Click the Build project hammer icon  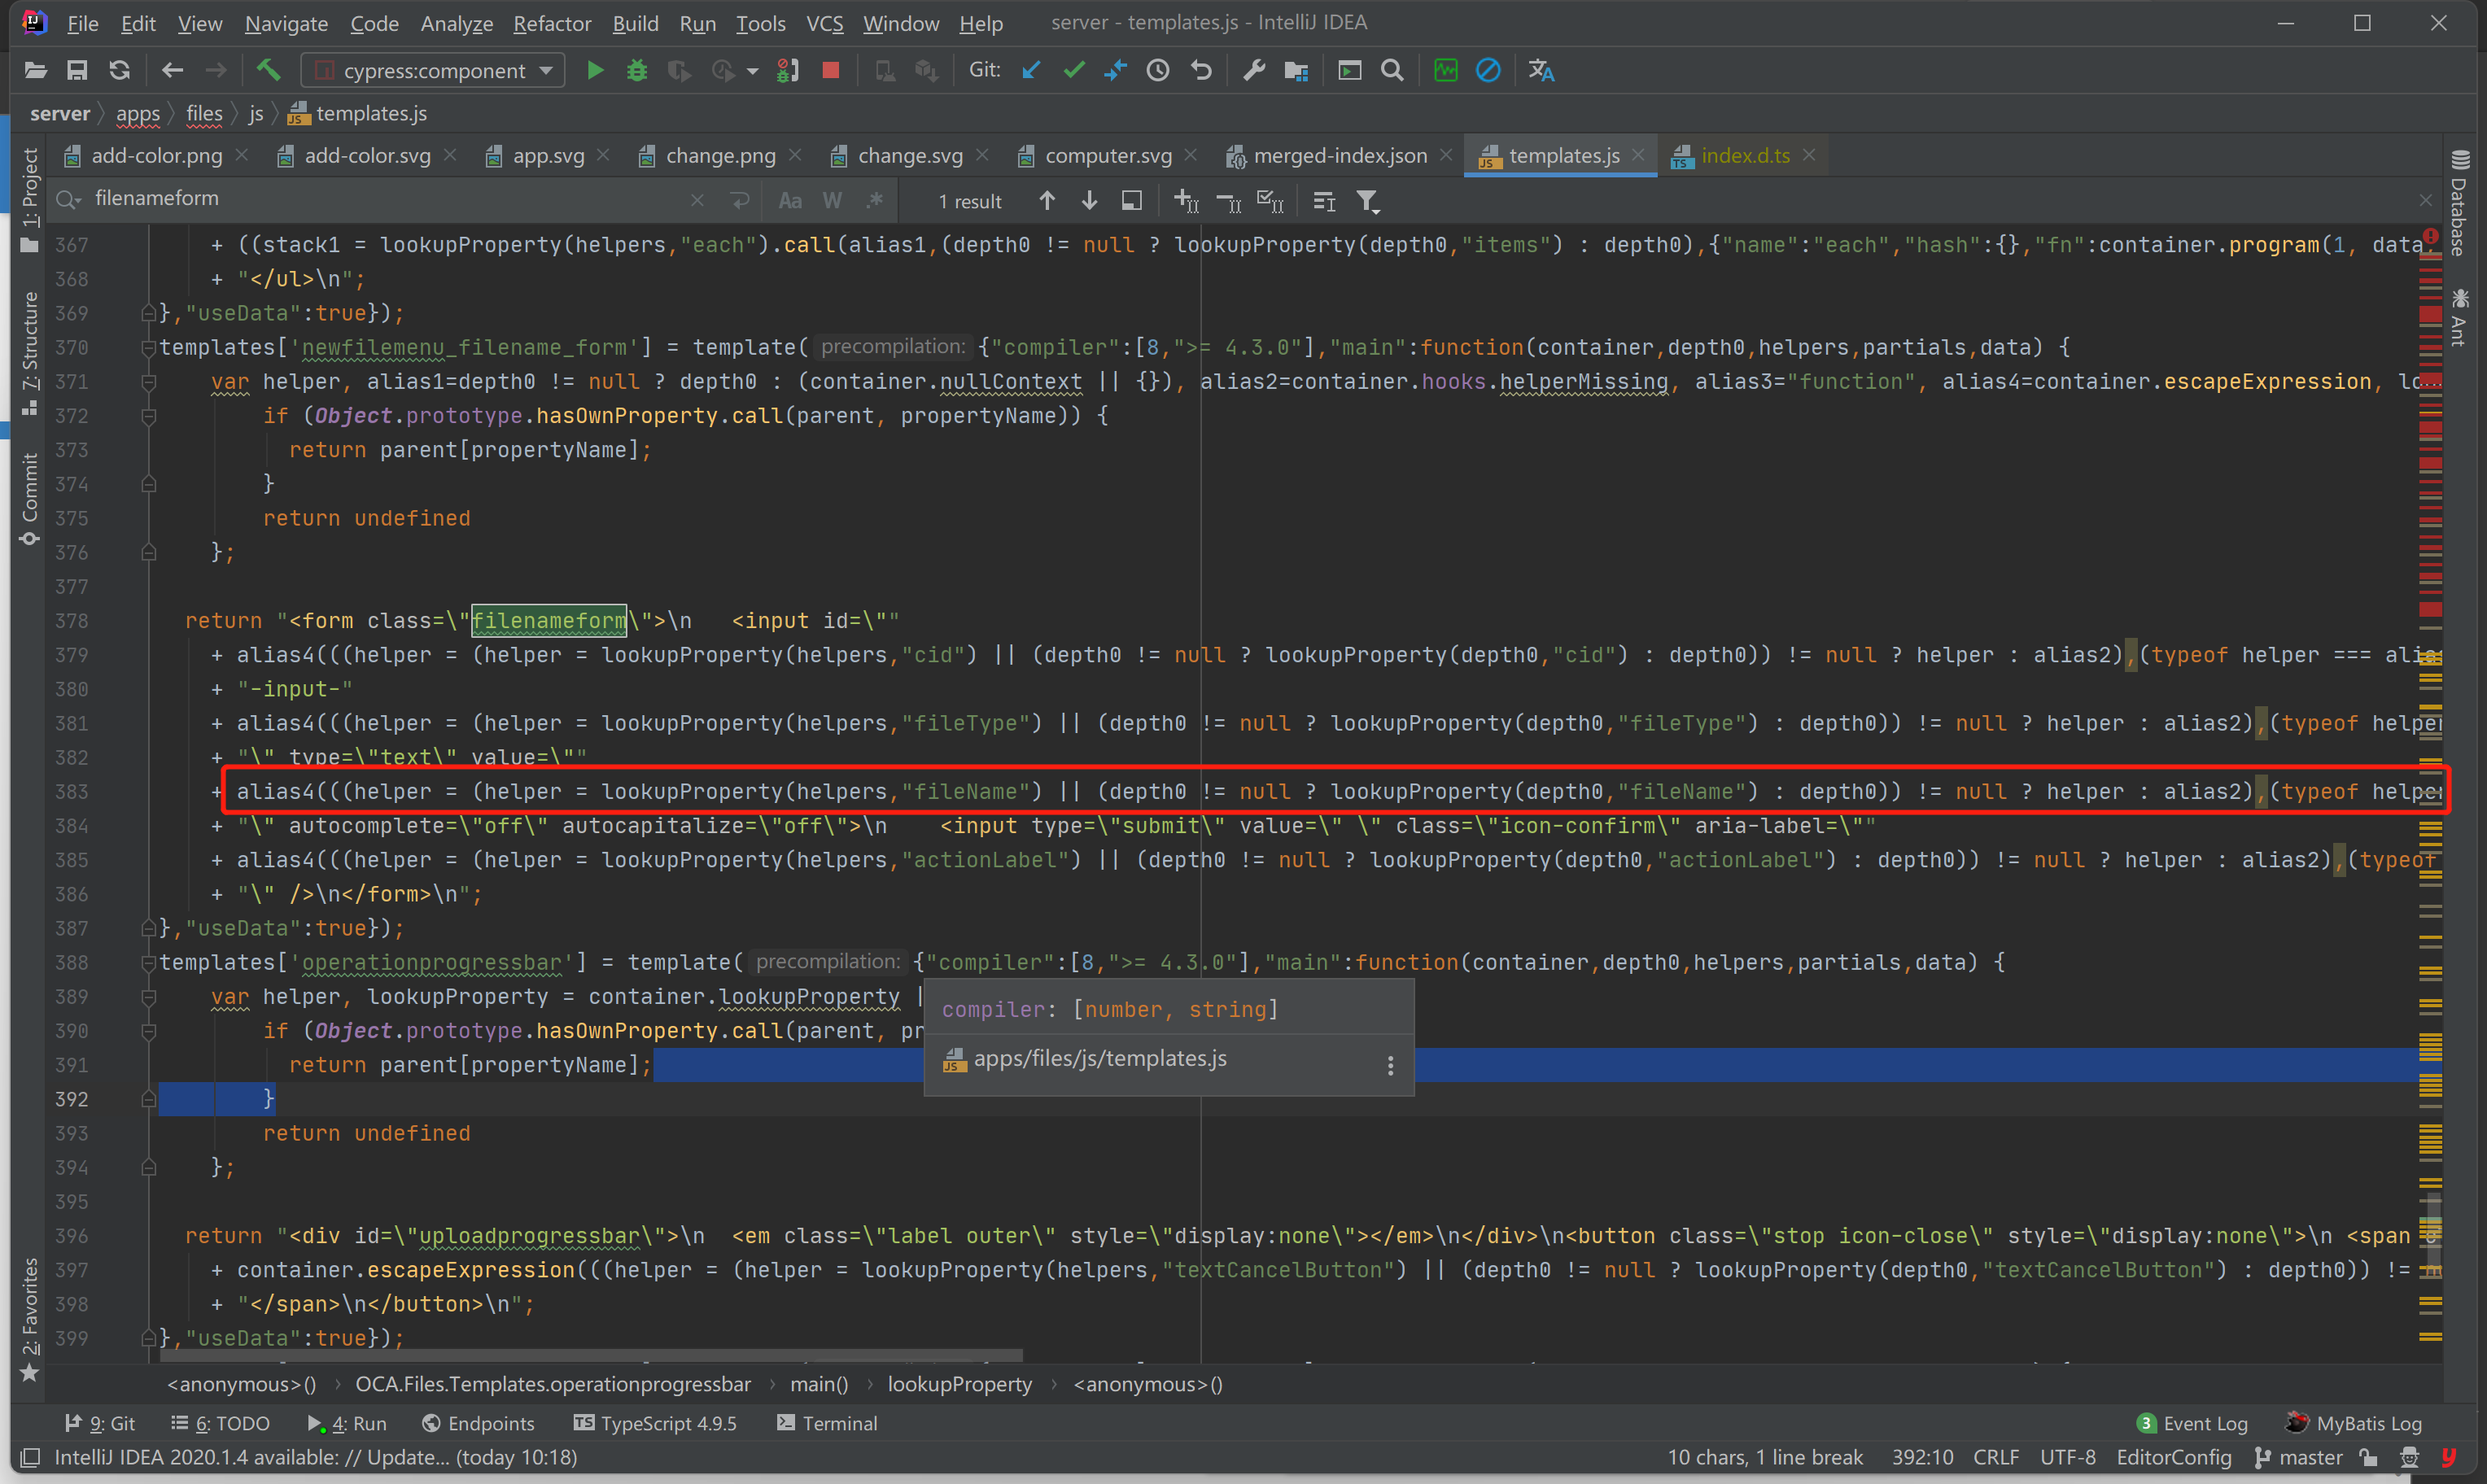coord(268,71)
